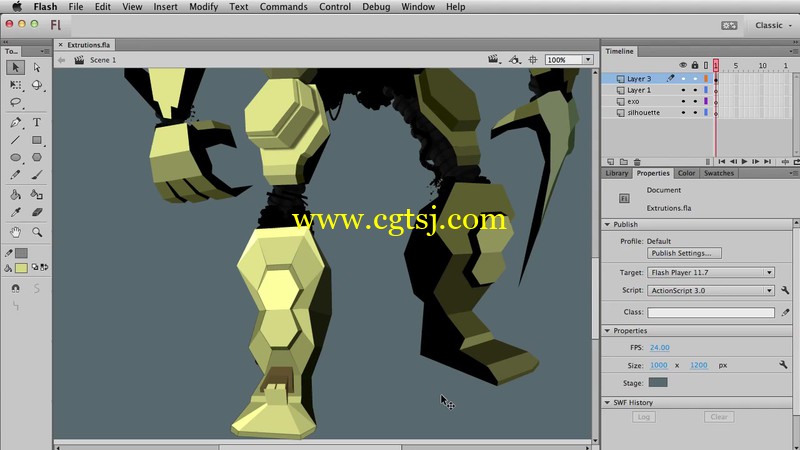This screenshot has height=450, width=800.
Task: Click New Layer icon in Timeline
Action: pyautogui.click(x=610, y=162)
